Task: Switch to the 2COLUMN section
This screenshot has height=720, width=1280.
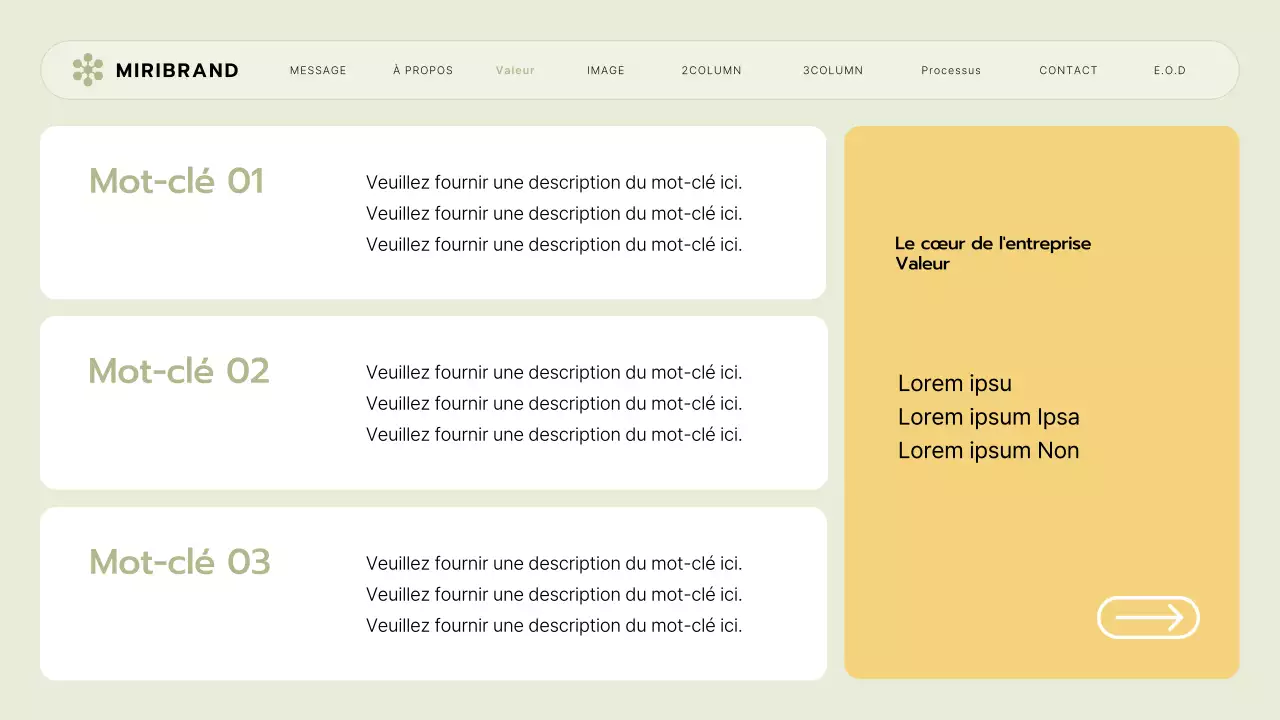Action: pyautogui.click(x=711, y=70)
